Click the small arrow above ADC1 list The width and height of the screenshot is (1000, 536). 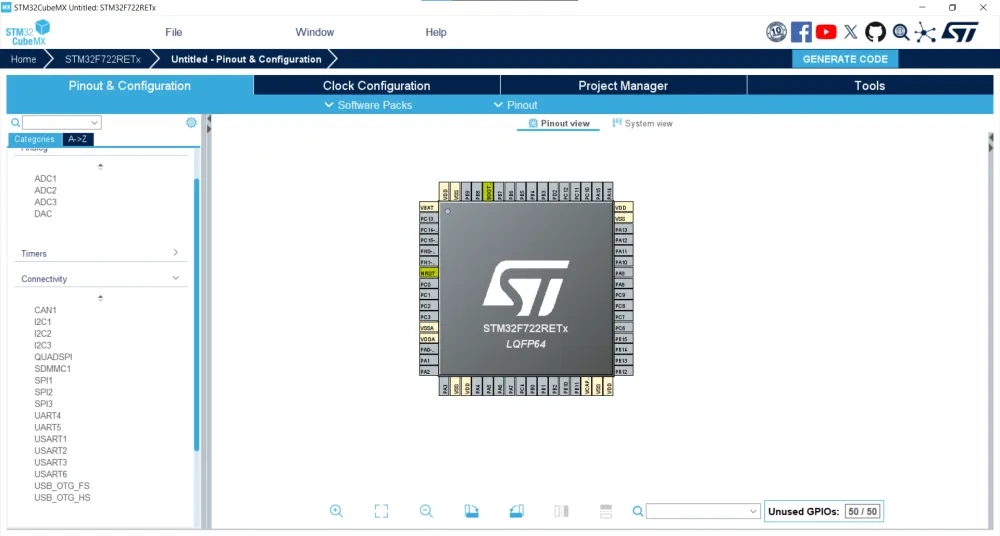pos(100,167)
